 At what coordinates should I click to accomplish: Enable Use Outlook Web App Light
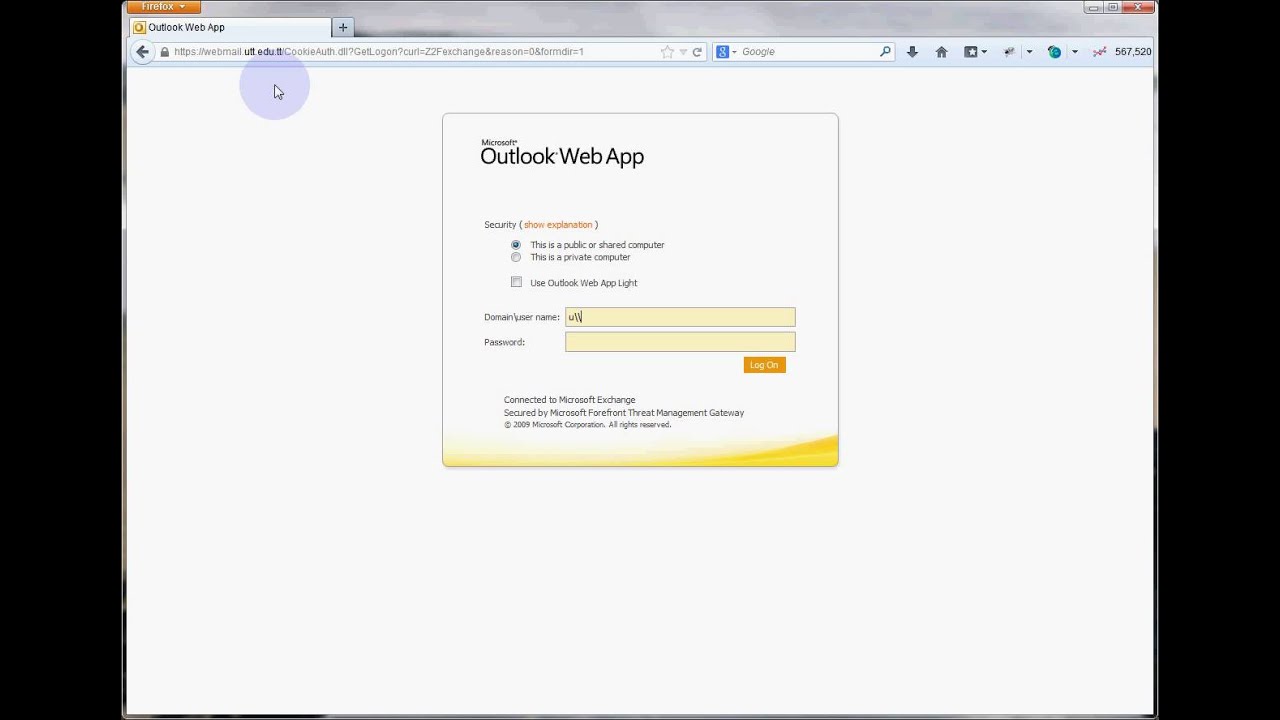tap(516, 282)
